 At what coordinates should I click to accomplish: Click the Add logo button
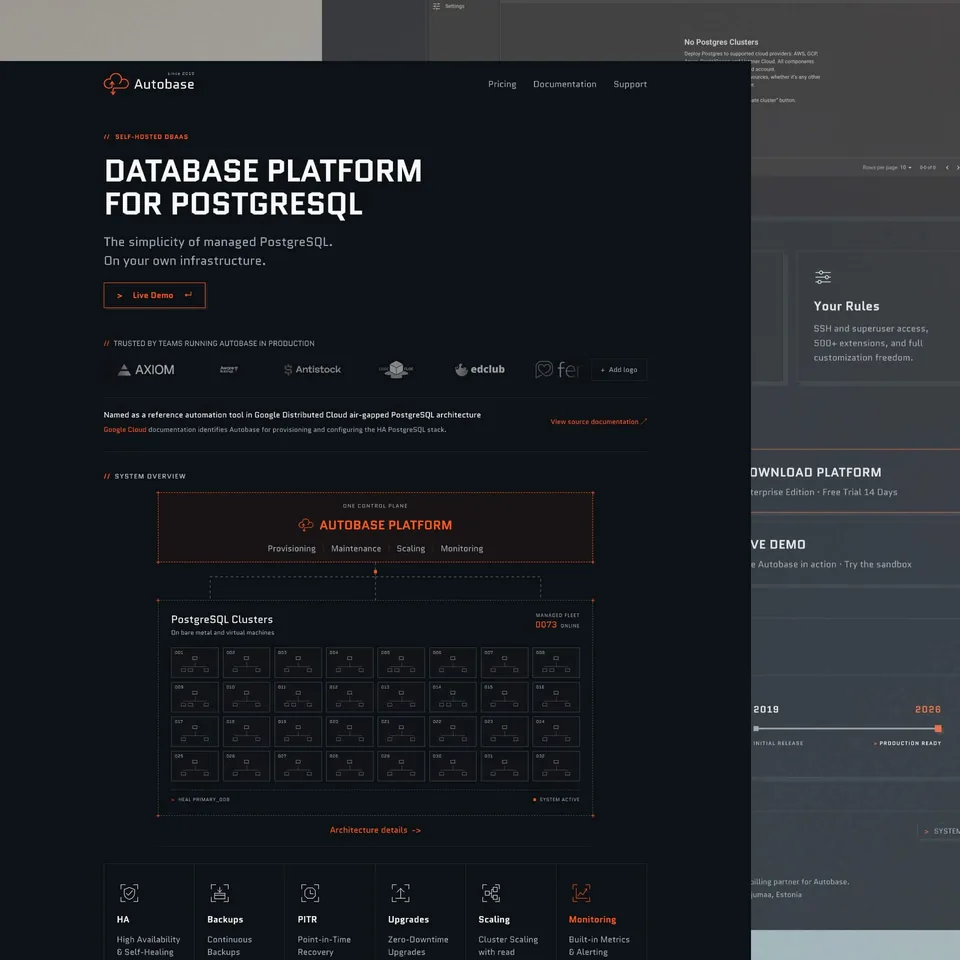click(619, 370)
